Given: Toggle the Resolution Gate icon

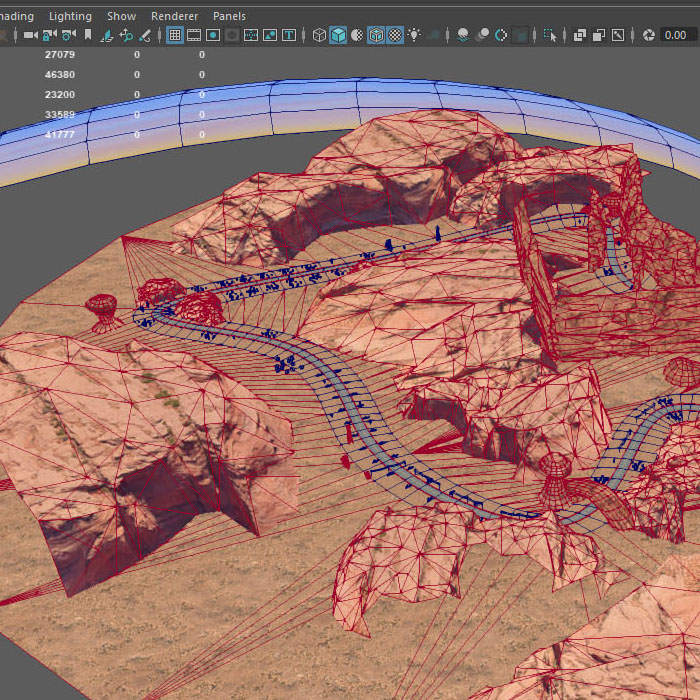Looking at the screenshot, I should tap(213, 35).
